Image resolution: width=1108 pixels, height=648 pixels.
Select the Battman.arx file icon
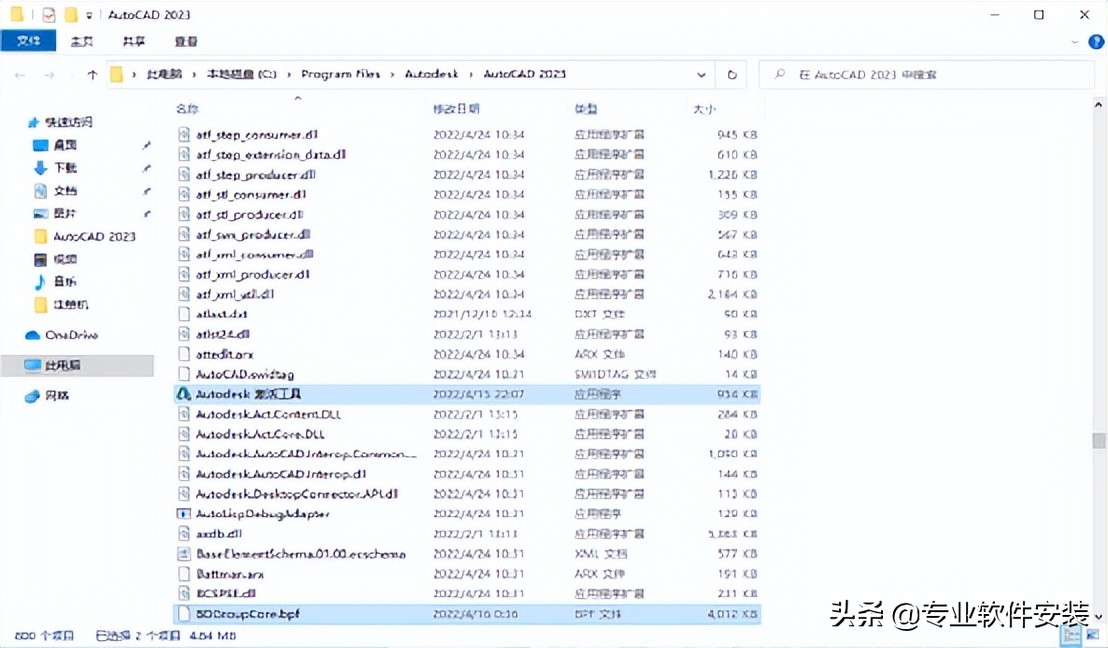184,574
